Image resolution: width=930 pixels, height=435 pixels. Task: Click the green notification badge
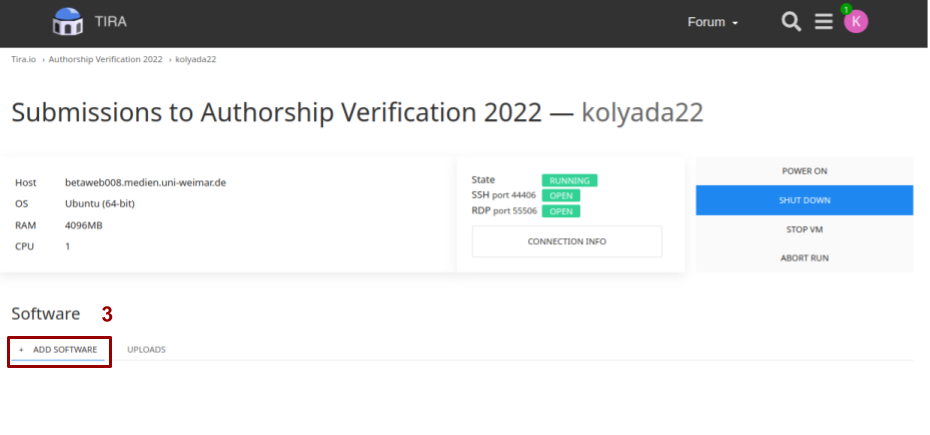[x=846, y=9]
